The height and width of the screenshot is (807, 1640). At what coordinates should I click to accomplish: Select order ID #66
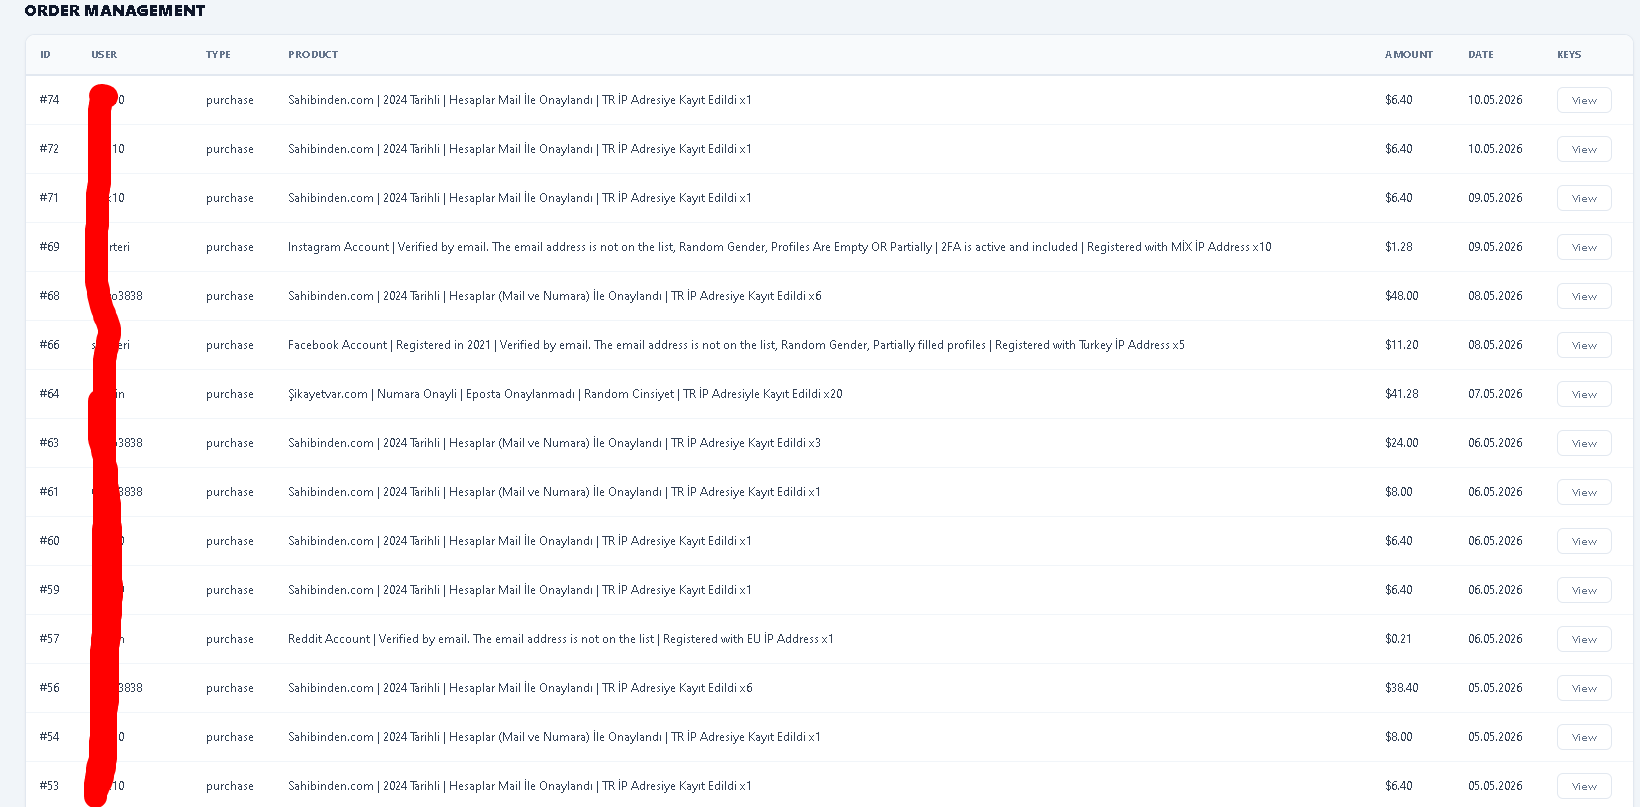pos(49,345)
